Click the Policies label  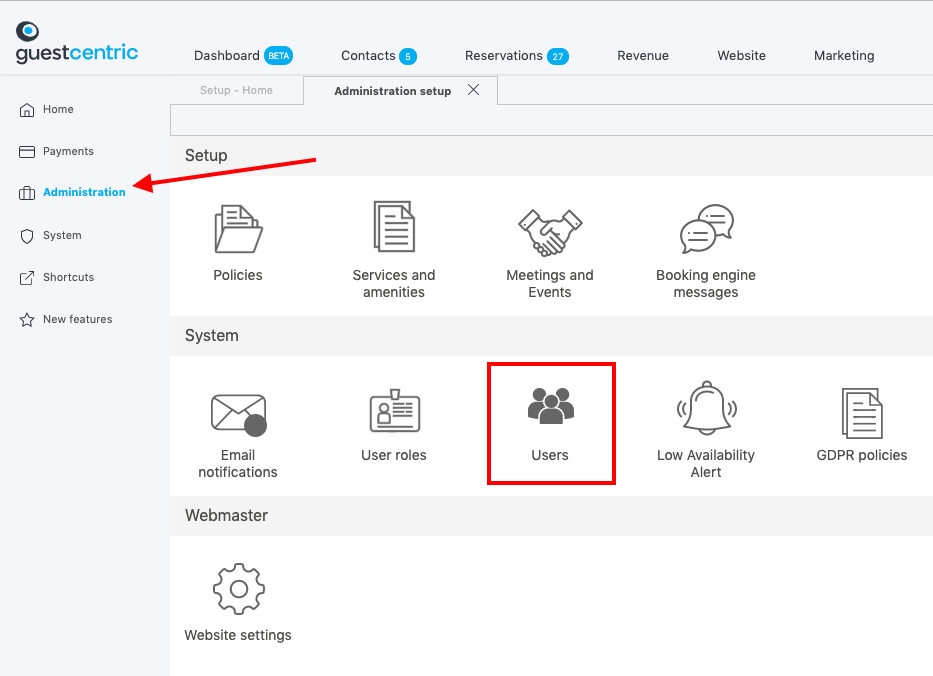[238, 275]
